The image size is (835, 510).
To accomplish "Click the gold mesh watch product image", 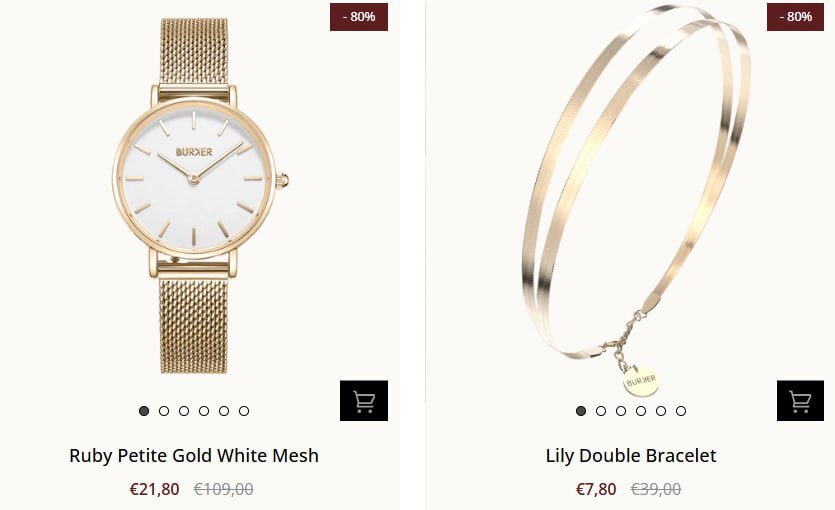I will pyautogui.click(x=200, y=196).
